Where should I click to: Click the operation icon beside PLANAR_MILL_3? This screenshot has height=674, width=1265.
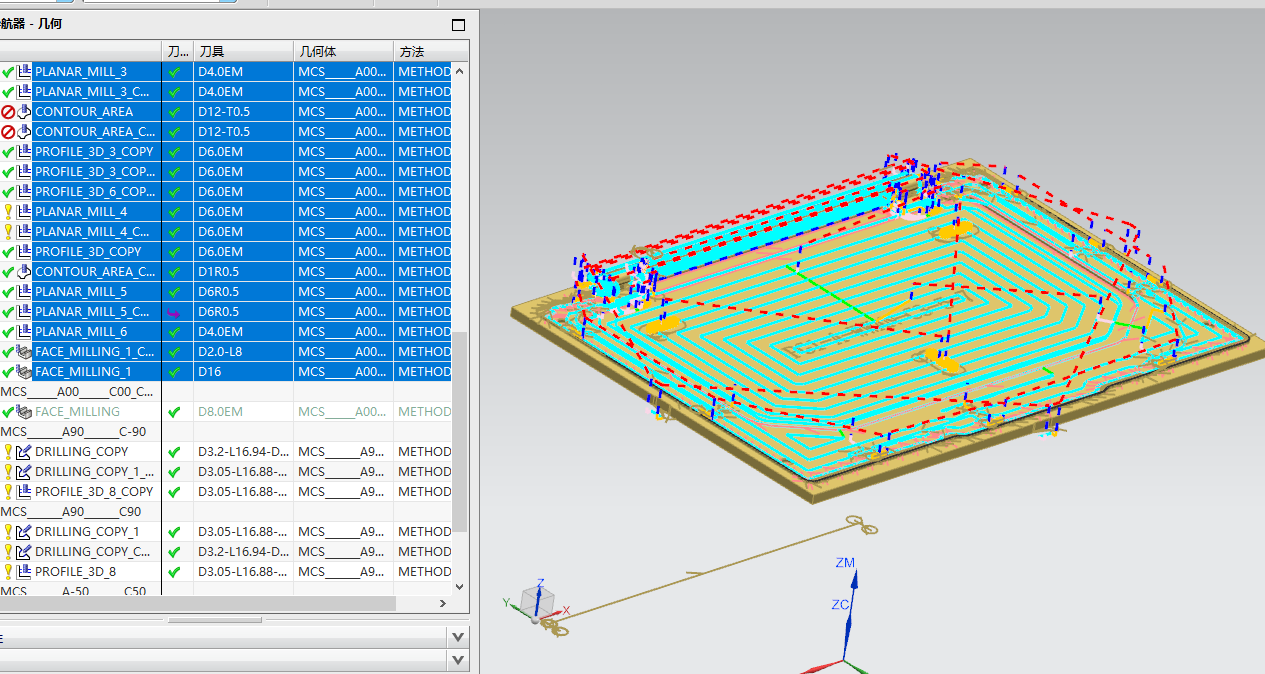pos(25,72)
